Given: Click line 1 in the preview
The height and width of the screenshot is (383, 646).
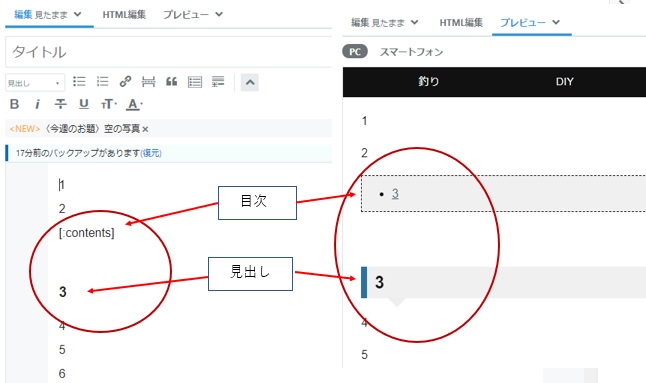Looking at the screenshot, I should point(364,121).
